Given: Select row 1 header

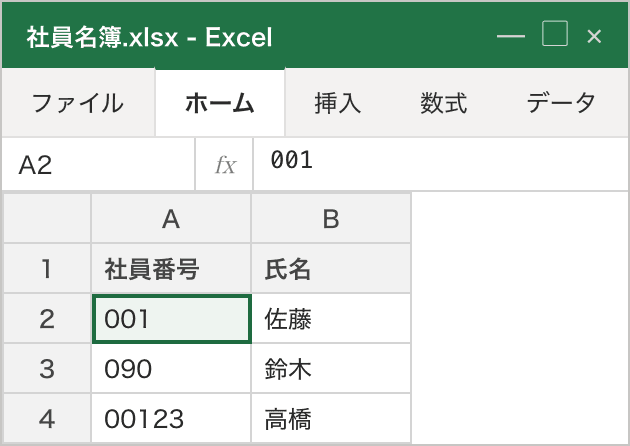Looking at the screenshot, I should pyautogui.click(x=47, y=268).
